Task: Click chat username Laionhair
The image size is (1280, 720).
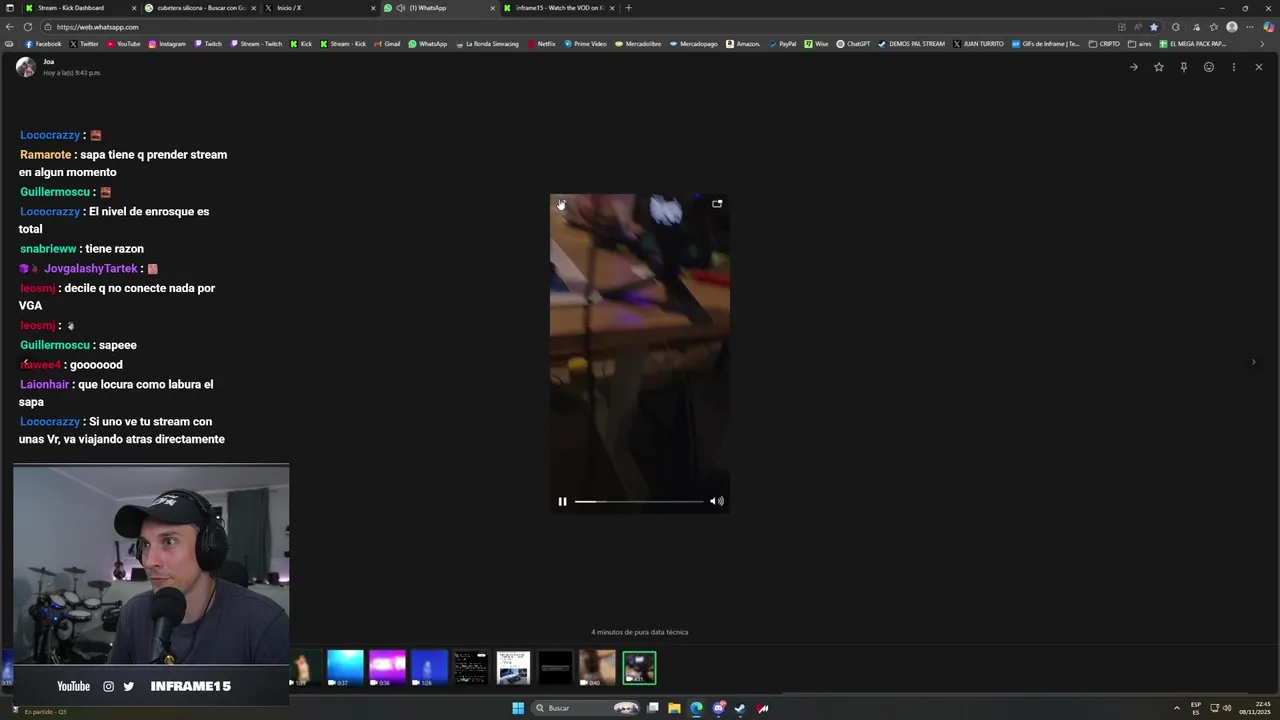Action: coord(45,384)
